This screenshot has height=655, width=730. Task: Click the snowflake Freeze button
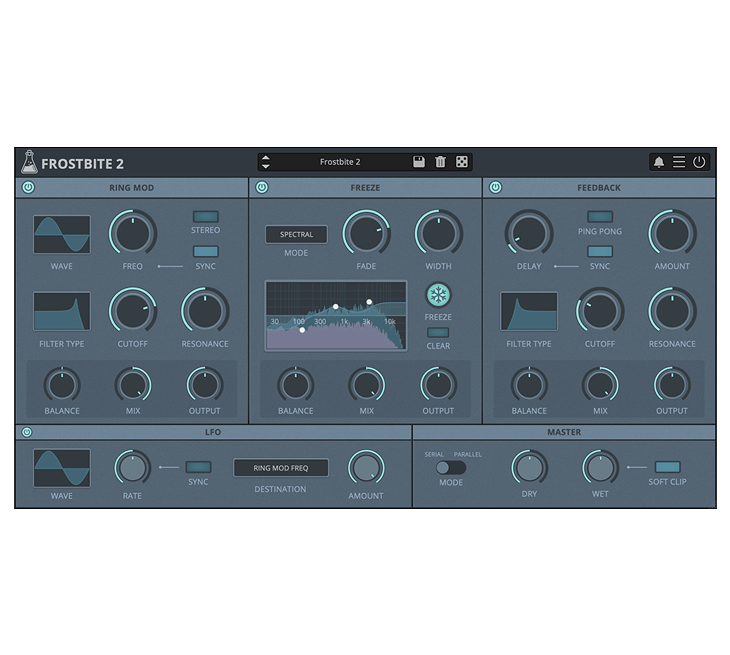pyautogui.click(x=438, y=295)
